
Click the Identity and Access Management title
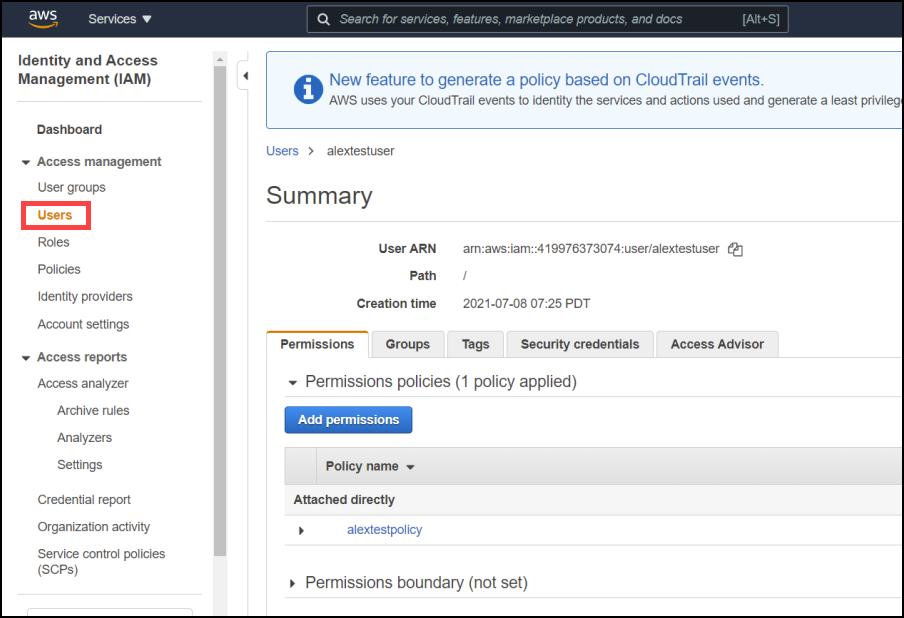[88, 70]
